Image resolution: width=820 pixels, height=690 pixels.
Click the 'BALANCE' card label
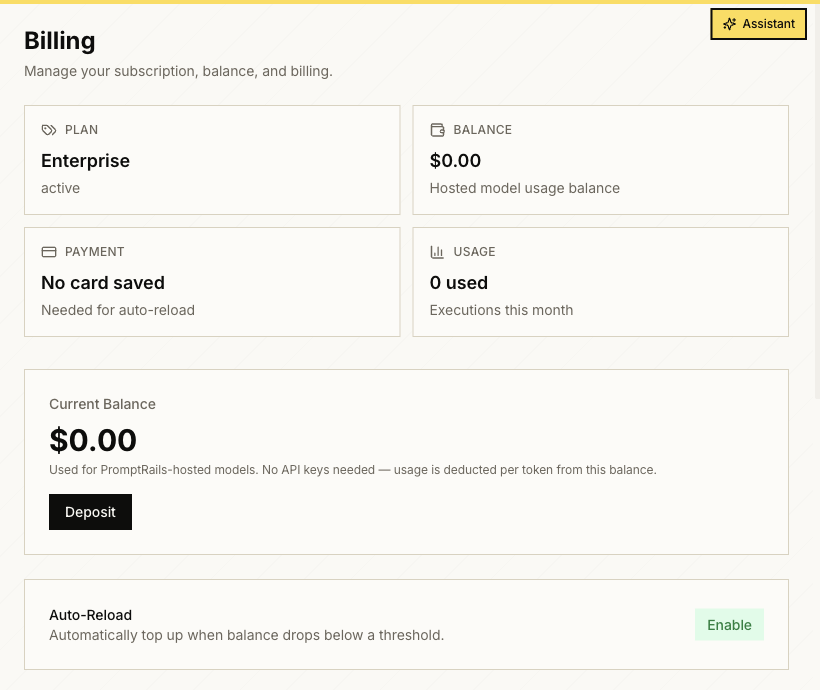[483, 130]
